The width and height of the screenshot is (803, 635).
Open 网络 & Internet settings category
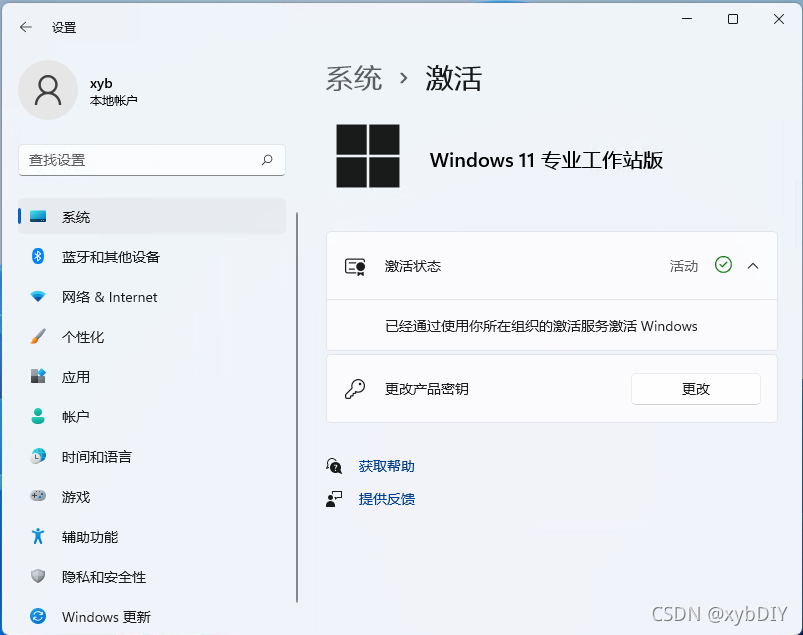[x=152, y=297]
